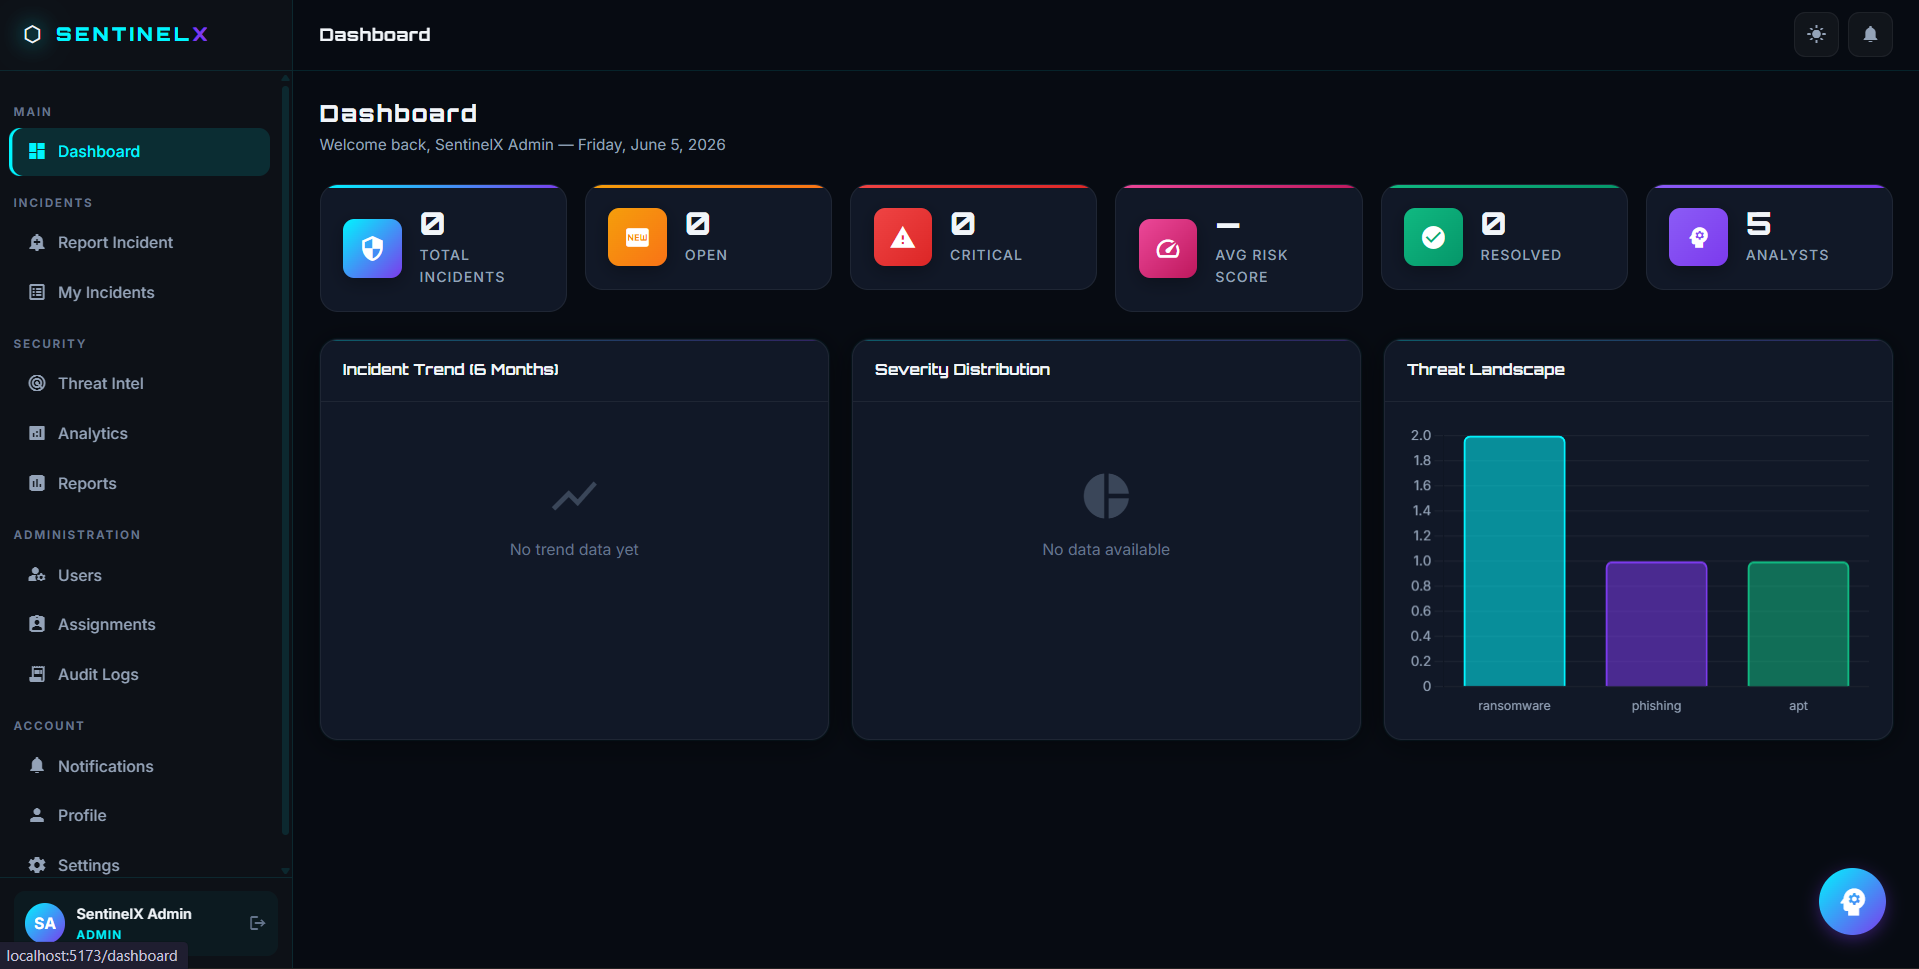
Task: Toggle light/dark theme sun icon
Action: tap(1816, 34)
